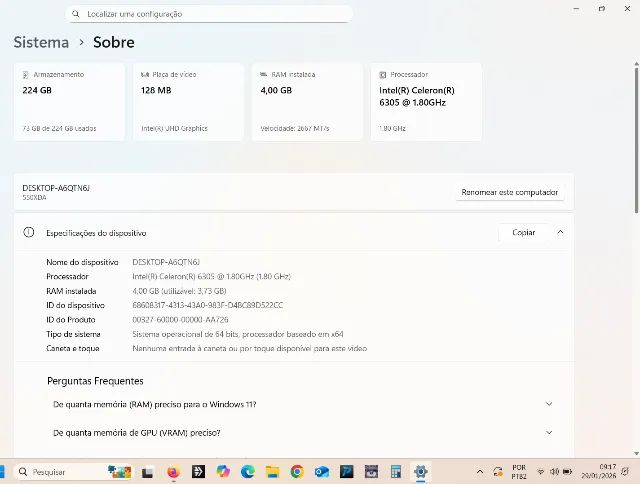Open Task View on the taskbar
Viewport: 640px width, 484px height.
[x=148, y=472]
